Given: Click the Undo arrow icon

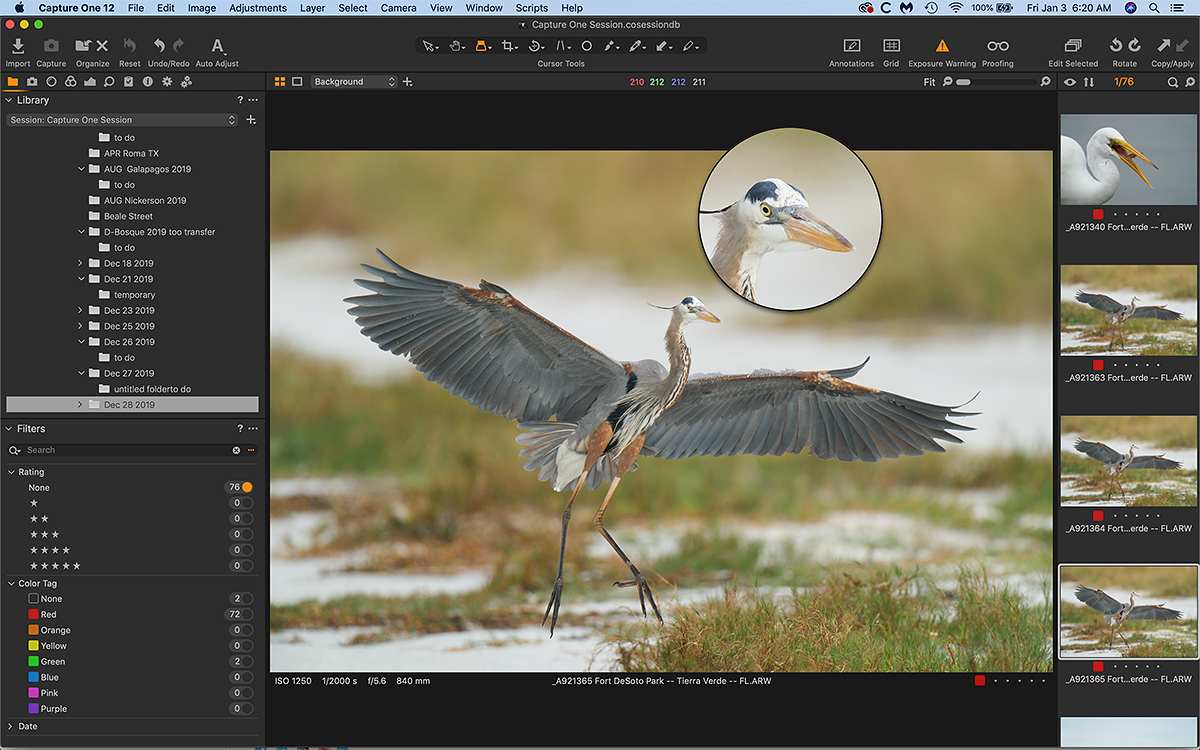Looking at the screenshot, I should tap(159, 46).
